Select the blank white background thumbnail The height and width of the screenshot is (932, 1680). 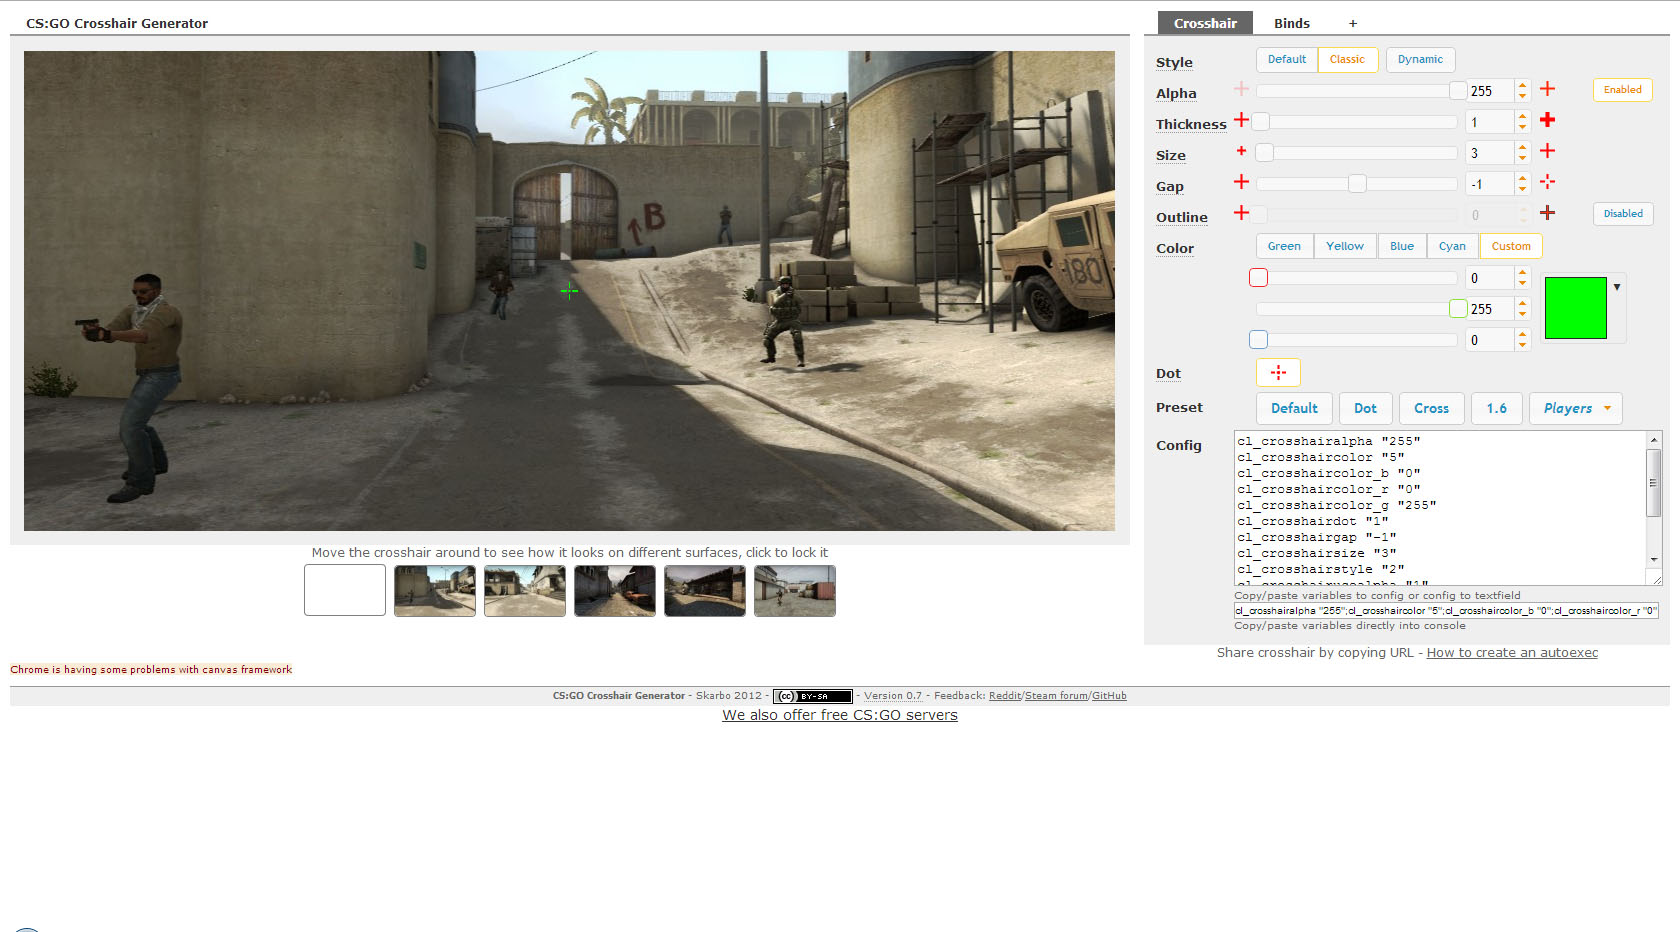click(345, 590)
